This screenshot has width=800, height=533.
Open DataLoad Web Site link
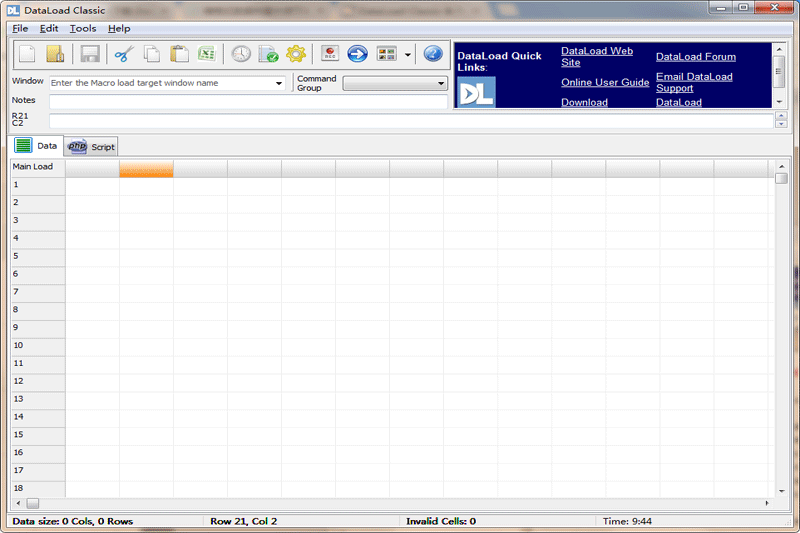tap(597, 57)
